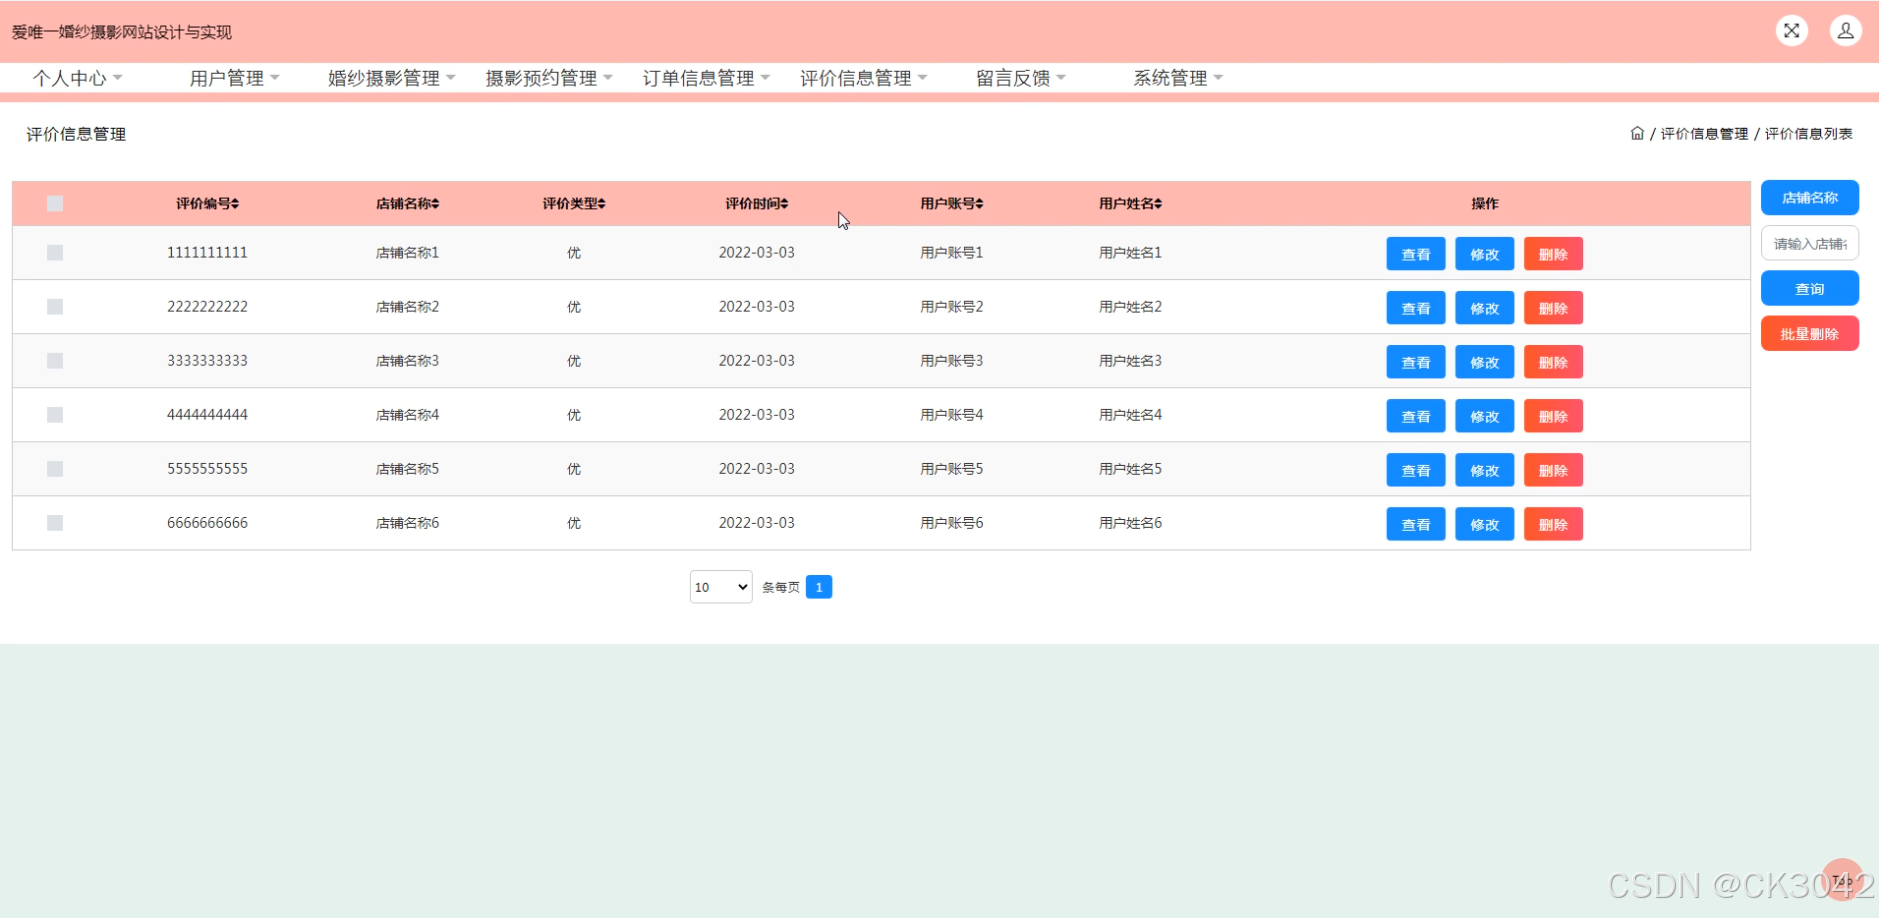The image size is (1879, 918).
Task: Select cell 用户账号1
Action: tap(951, 252)
